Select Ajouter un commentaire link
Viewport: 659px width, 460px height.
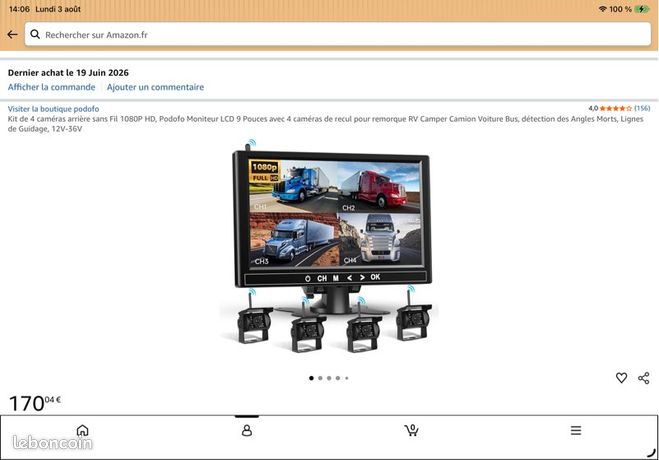[x=155, y=87]
